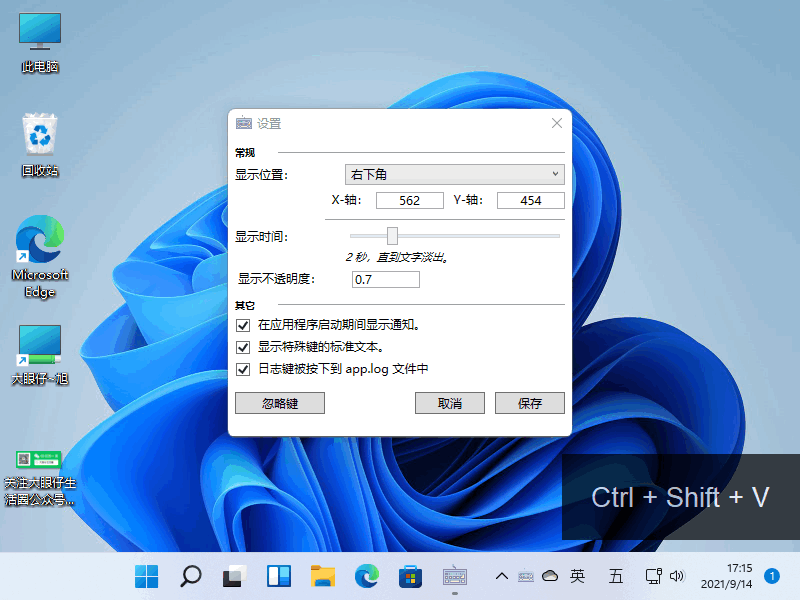Open the notification center badge
Image resolution: width=800 pixels, height=600 pixels.
click(772, 577)
